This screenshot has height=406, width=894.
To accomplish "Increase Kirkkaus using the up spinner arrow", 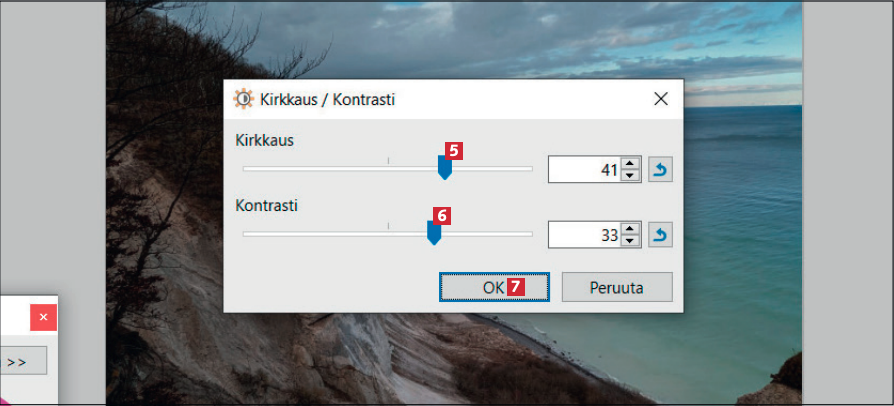I will point(629,164).
